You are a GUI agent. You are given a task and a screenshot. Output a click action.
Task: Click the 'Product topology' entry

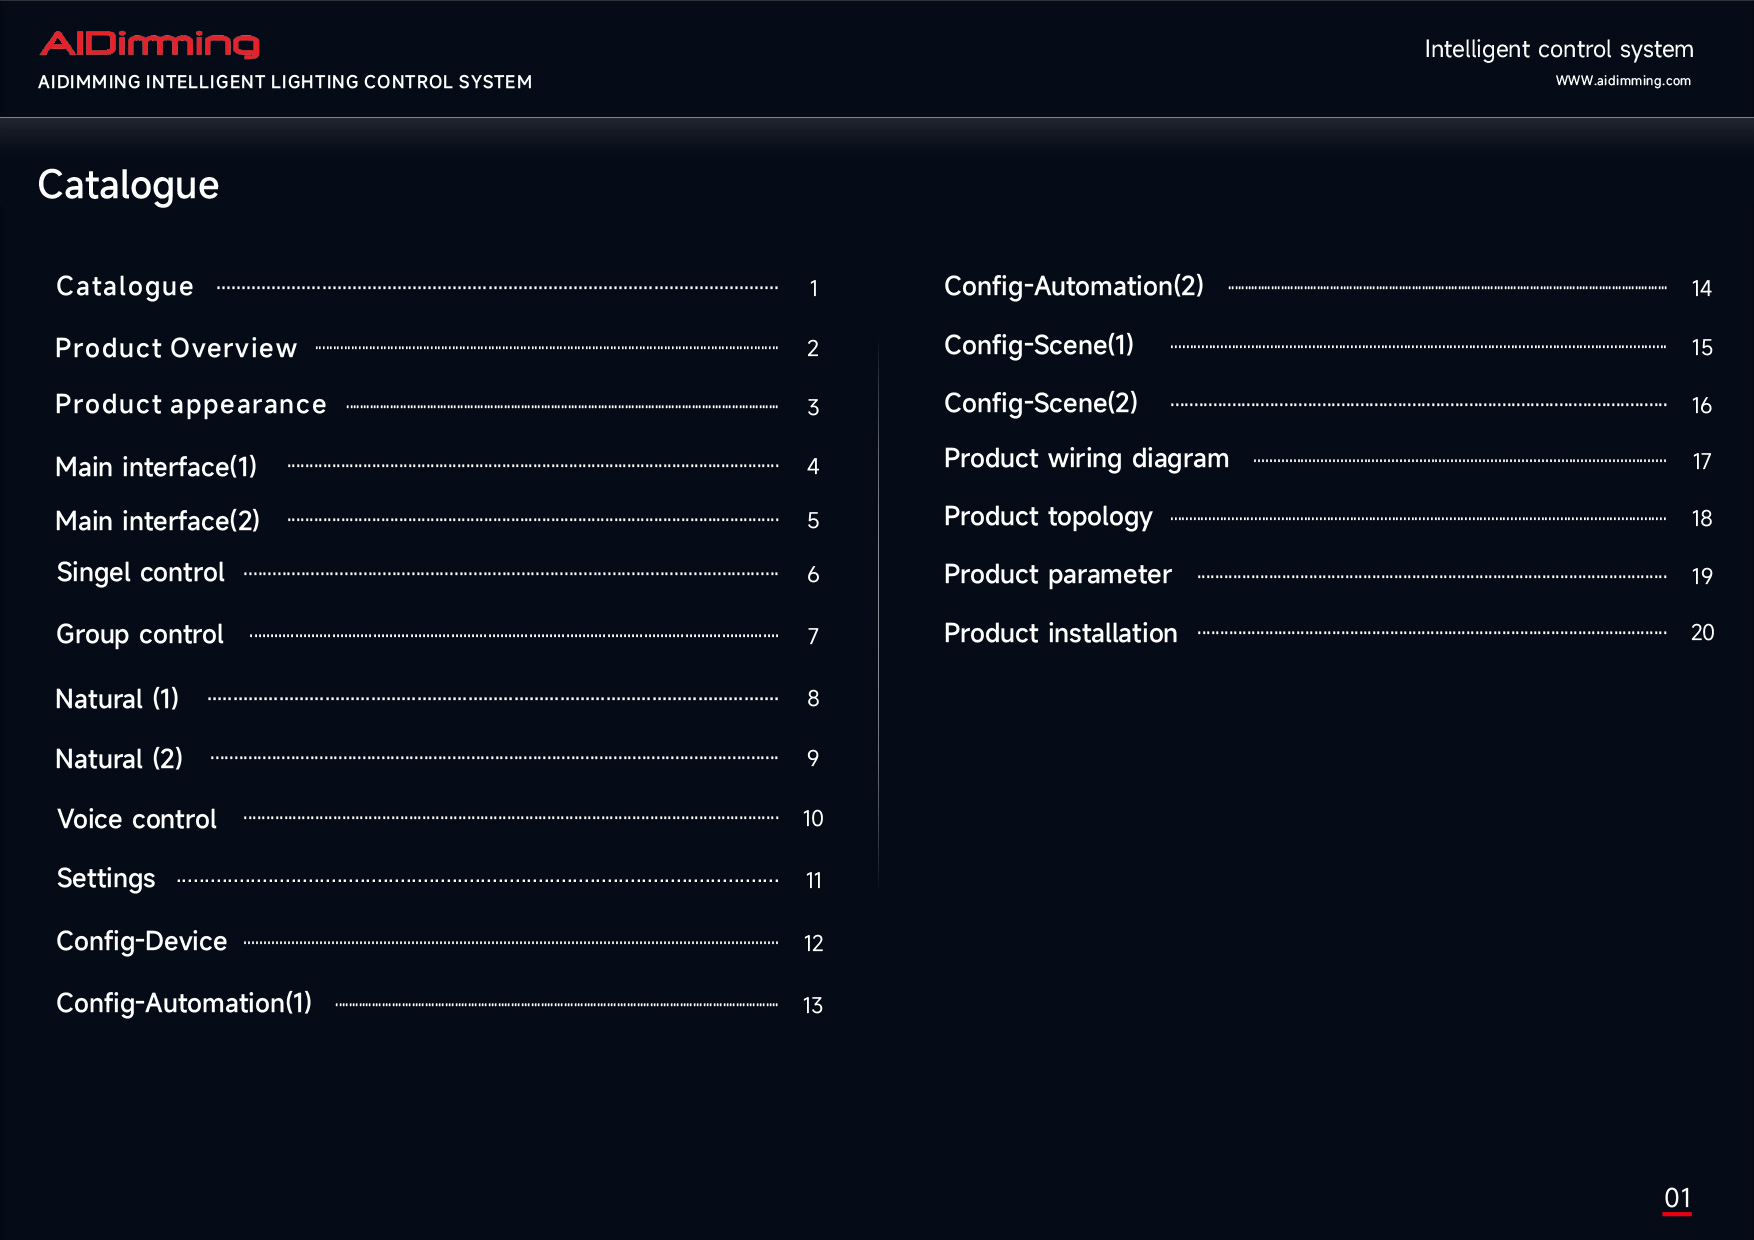pyautogui.click(x=1049, y=517)
